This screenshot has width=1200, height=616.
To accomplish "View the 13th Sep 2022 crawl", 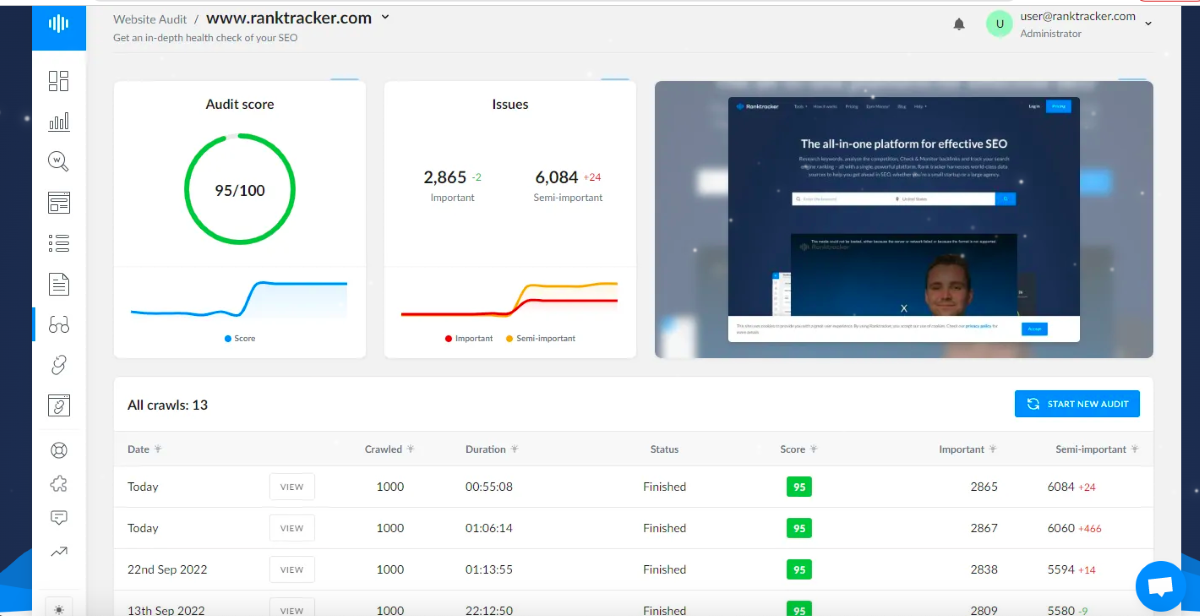I will 292,610.
